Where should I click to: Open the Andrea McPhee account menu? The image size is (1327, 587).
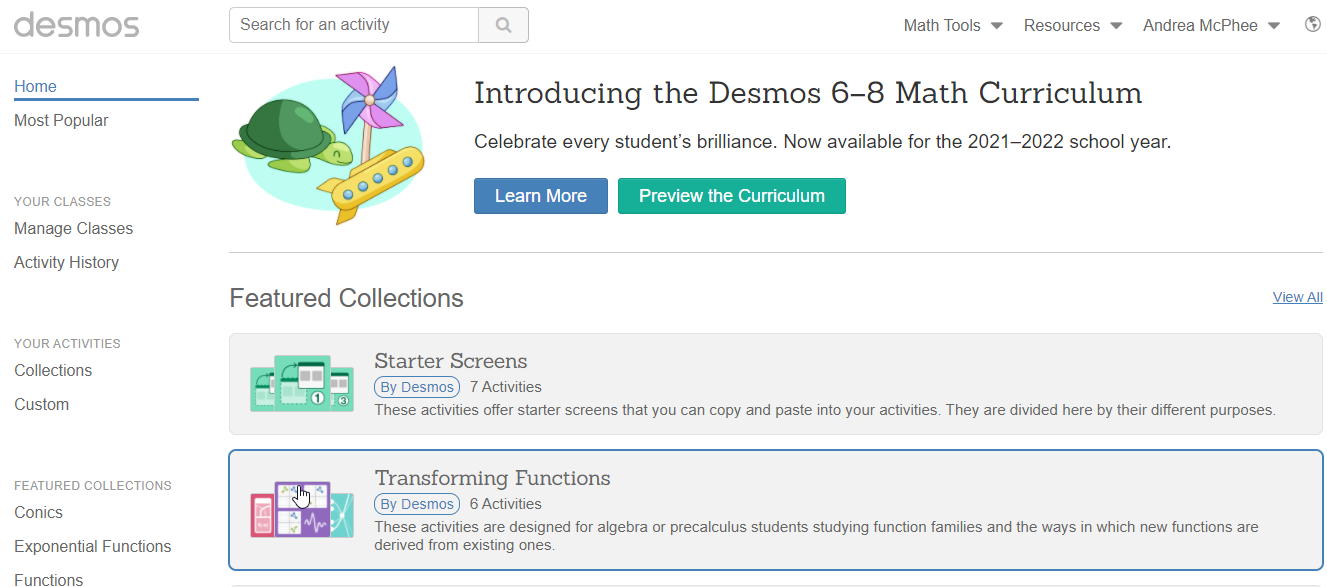(1209, 25)
